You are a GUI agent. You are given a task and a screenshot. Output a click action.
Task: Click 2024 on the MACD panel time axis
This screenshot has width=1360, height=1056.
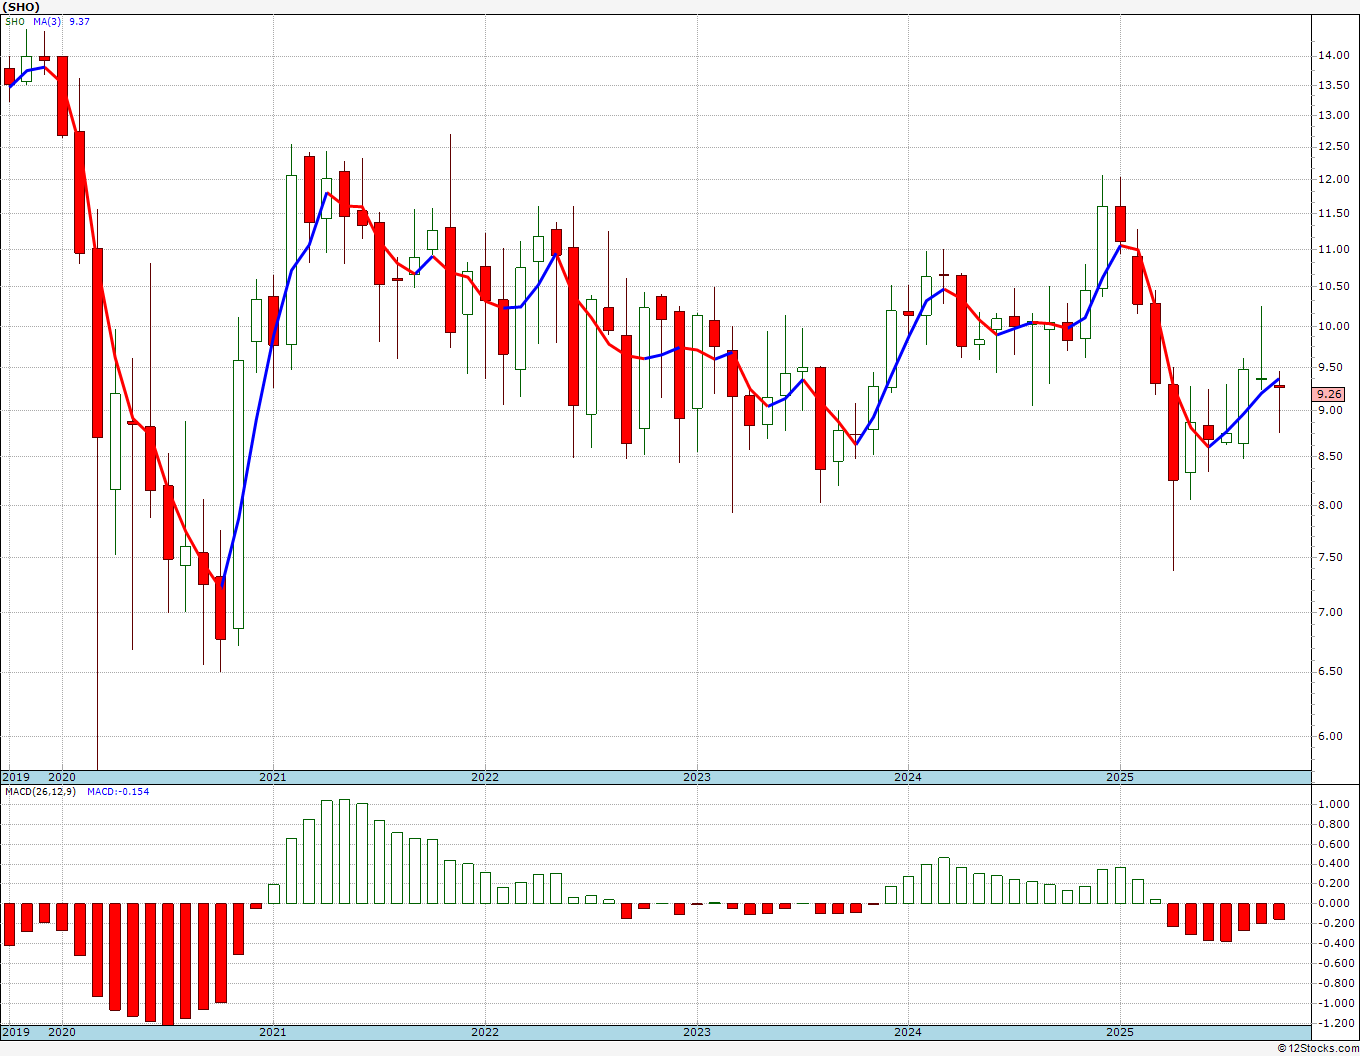pos(908,1032)
